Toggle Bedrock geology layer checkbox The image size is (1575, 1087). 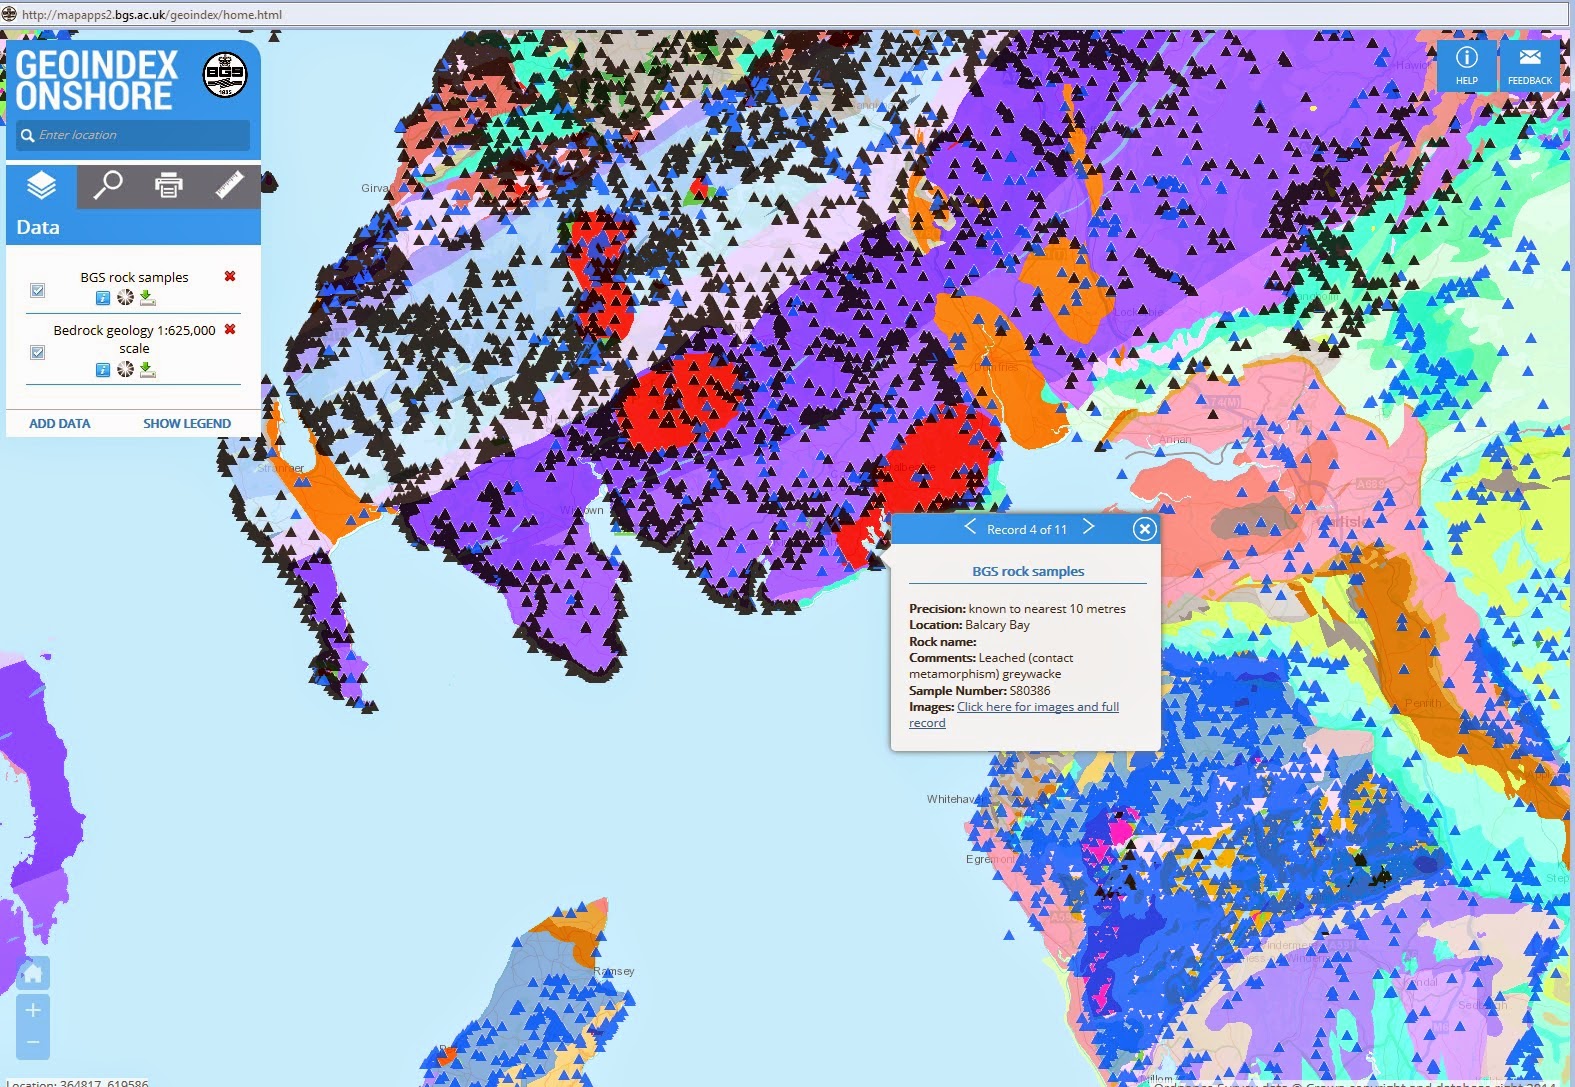click(37, 352)
